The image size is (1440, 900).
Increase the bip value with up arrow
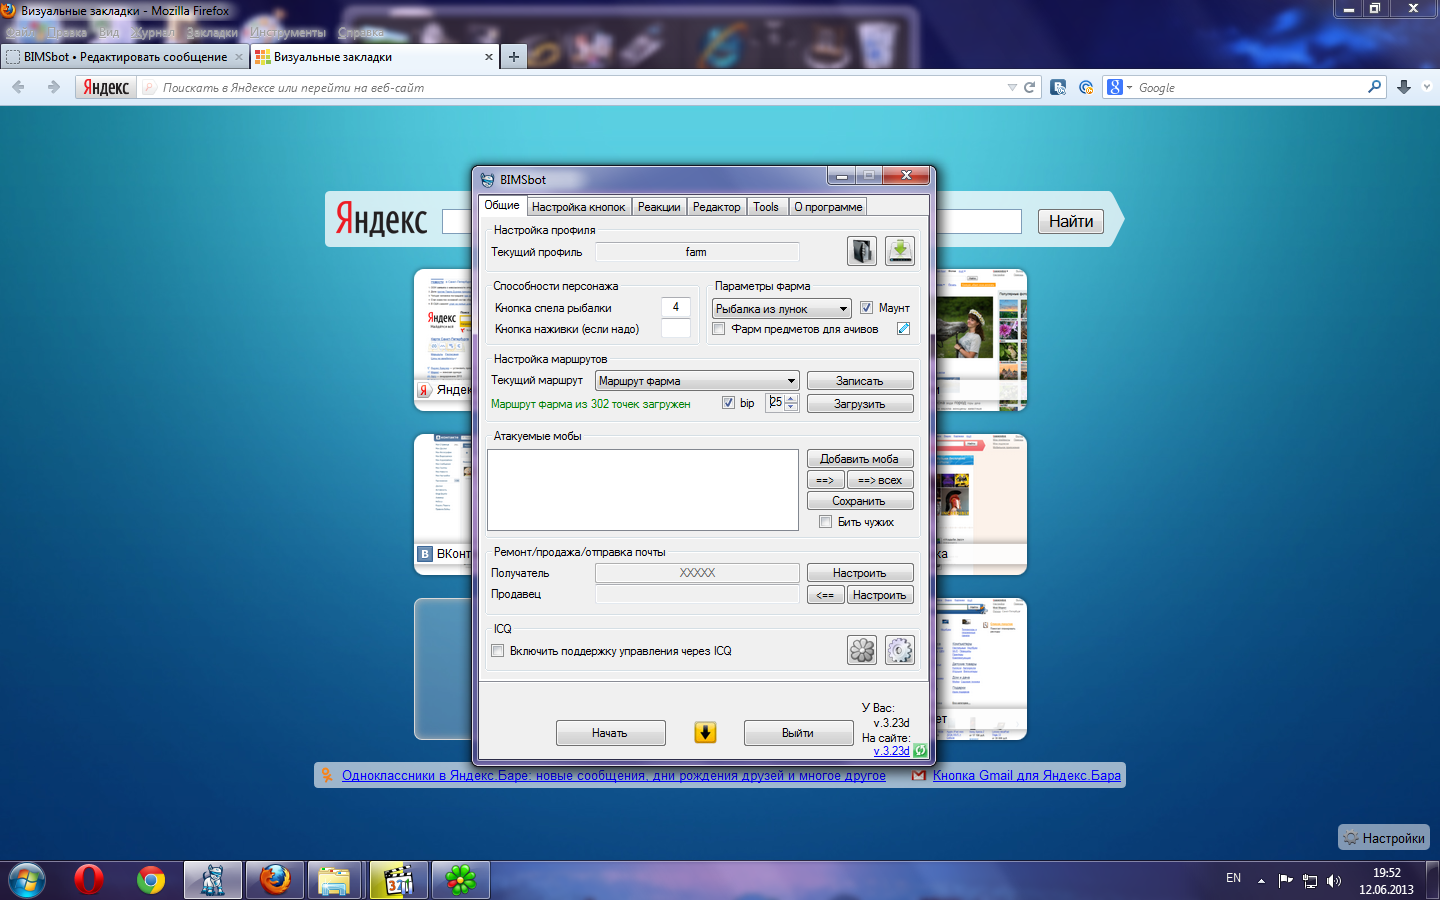(x=792, y=398)
